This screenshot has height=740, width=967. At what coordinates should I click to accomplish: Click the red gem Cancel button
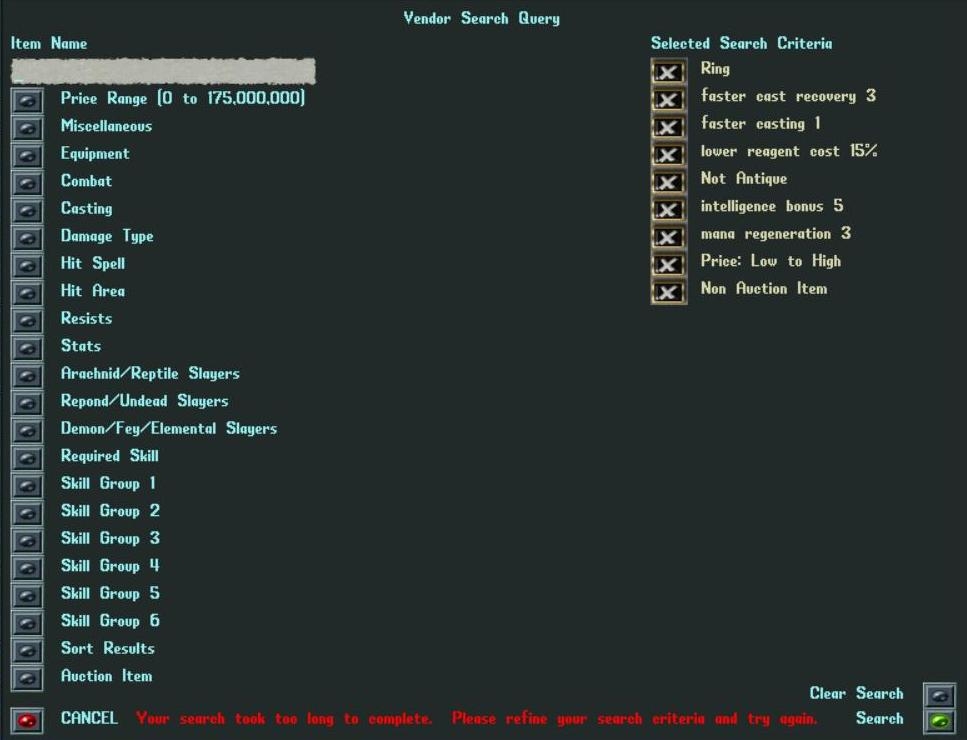coord(27,720)
